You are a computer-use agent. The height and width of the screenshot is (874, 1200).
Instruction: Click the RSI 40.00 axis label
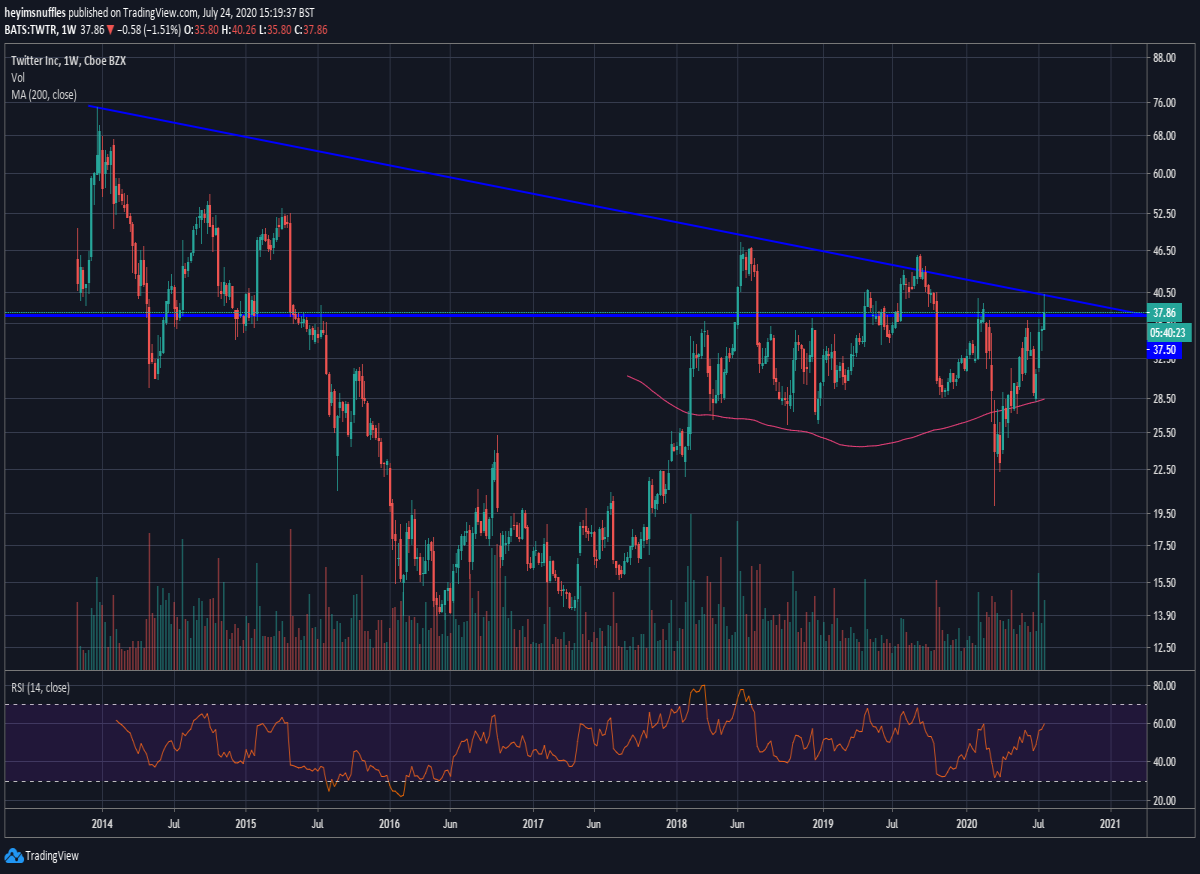[x=1164, y=761]
